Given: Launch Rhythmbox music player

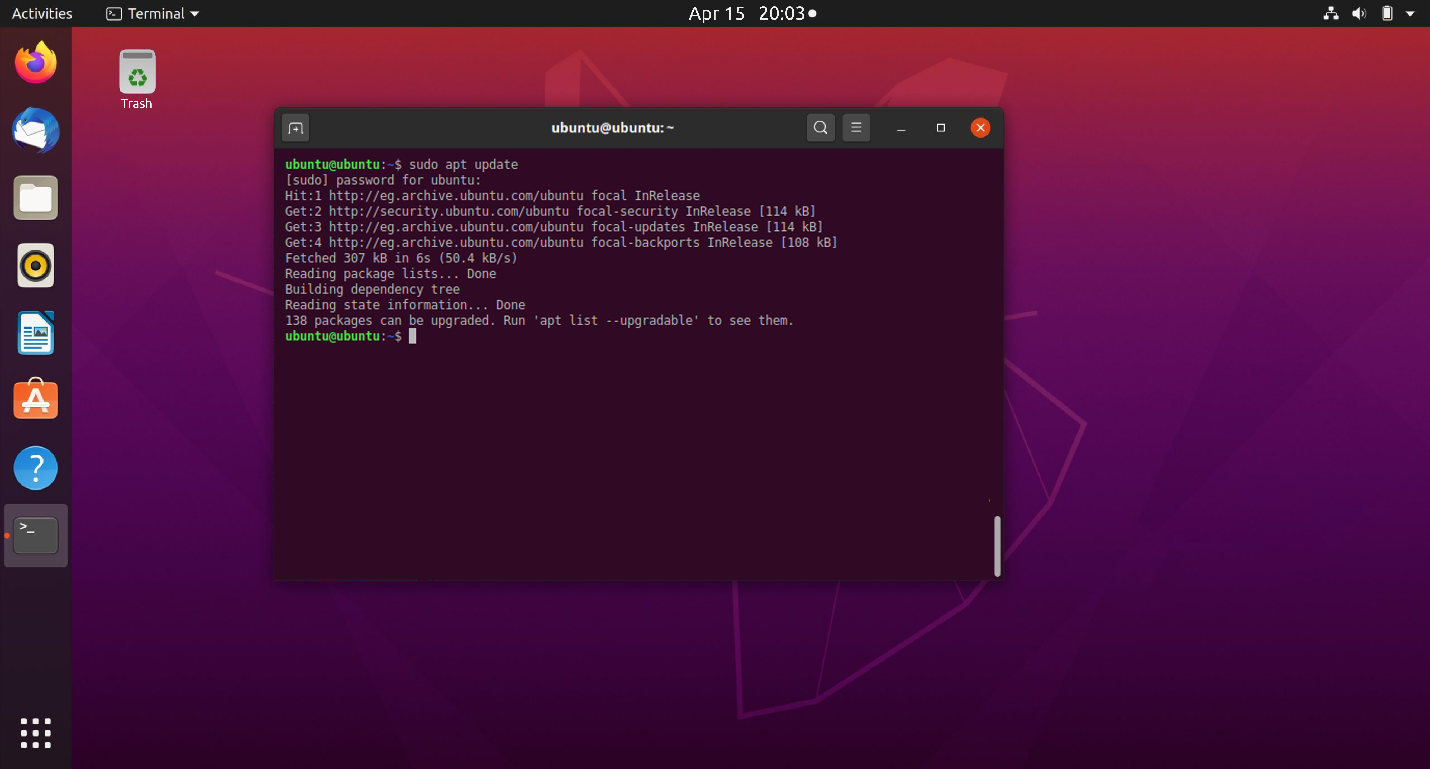Looking at the screenshot, I should tap(35, 265).
